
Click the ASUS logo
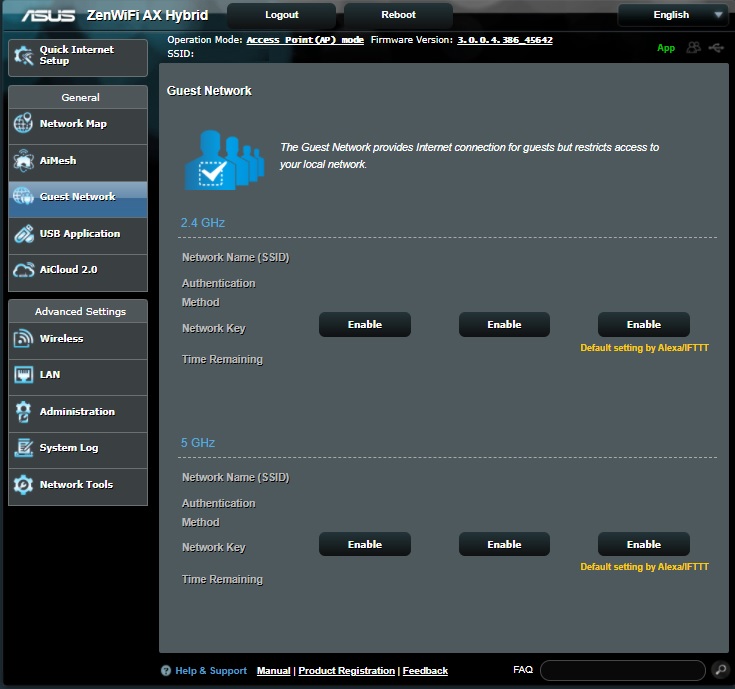click(x=48, y=15)
